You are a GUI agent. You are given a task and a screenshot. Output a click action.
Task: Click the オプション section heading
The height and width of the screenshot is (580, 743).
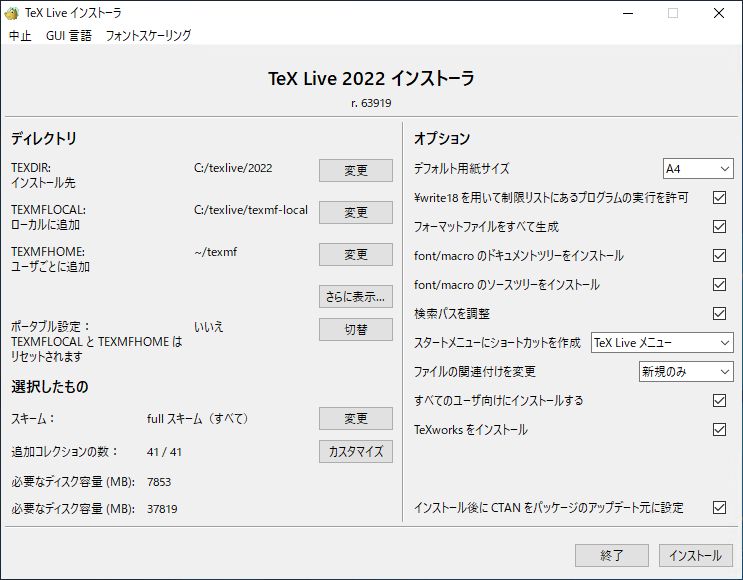click(442, 138)
